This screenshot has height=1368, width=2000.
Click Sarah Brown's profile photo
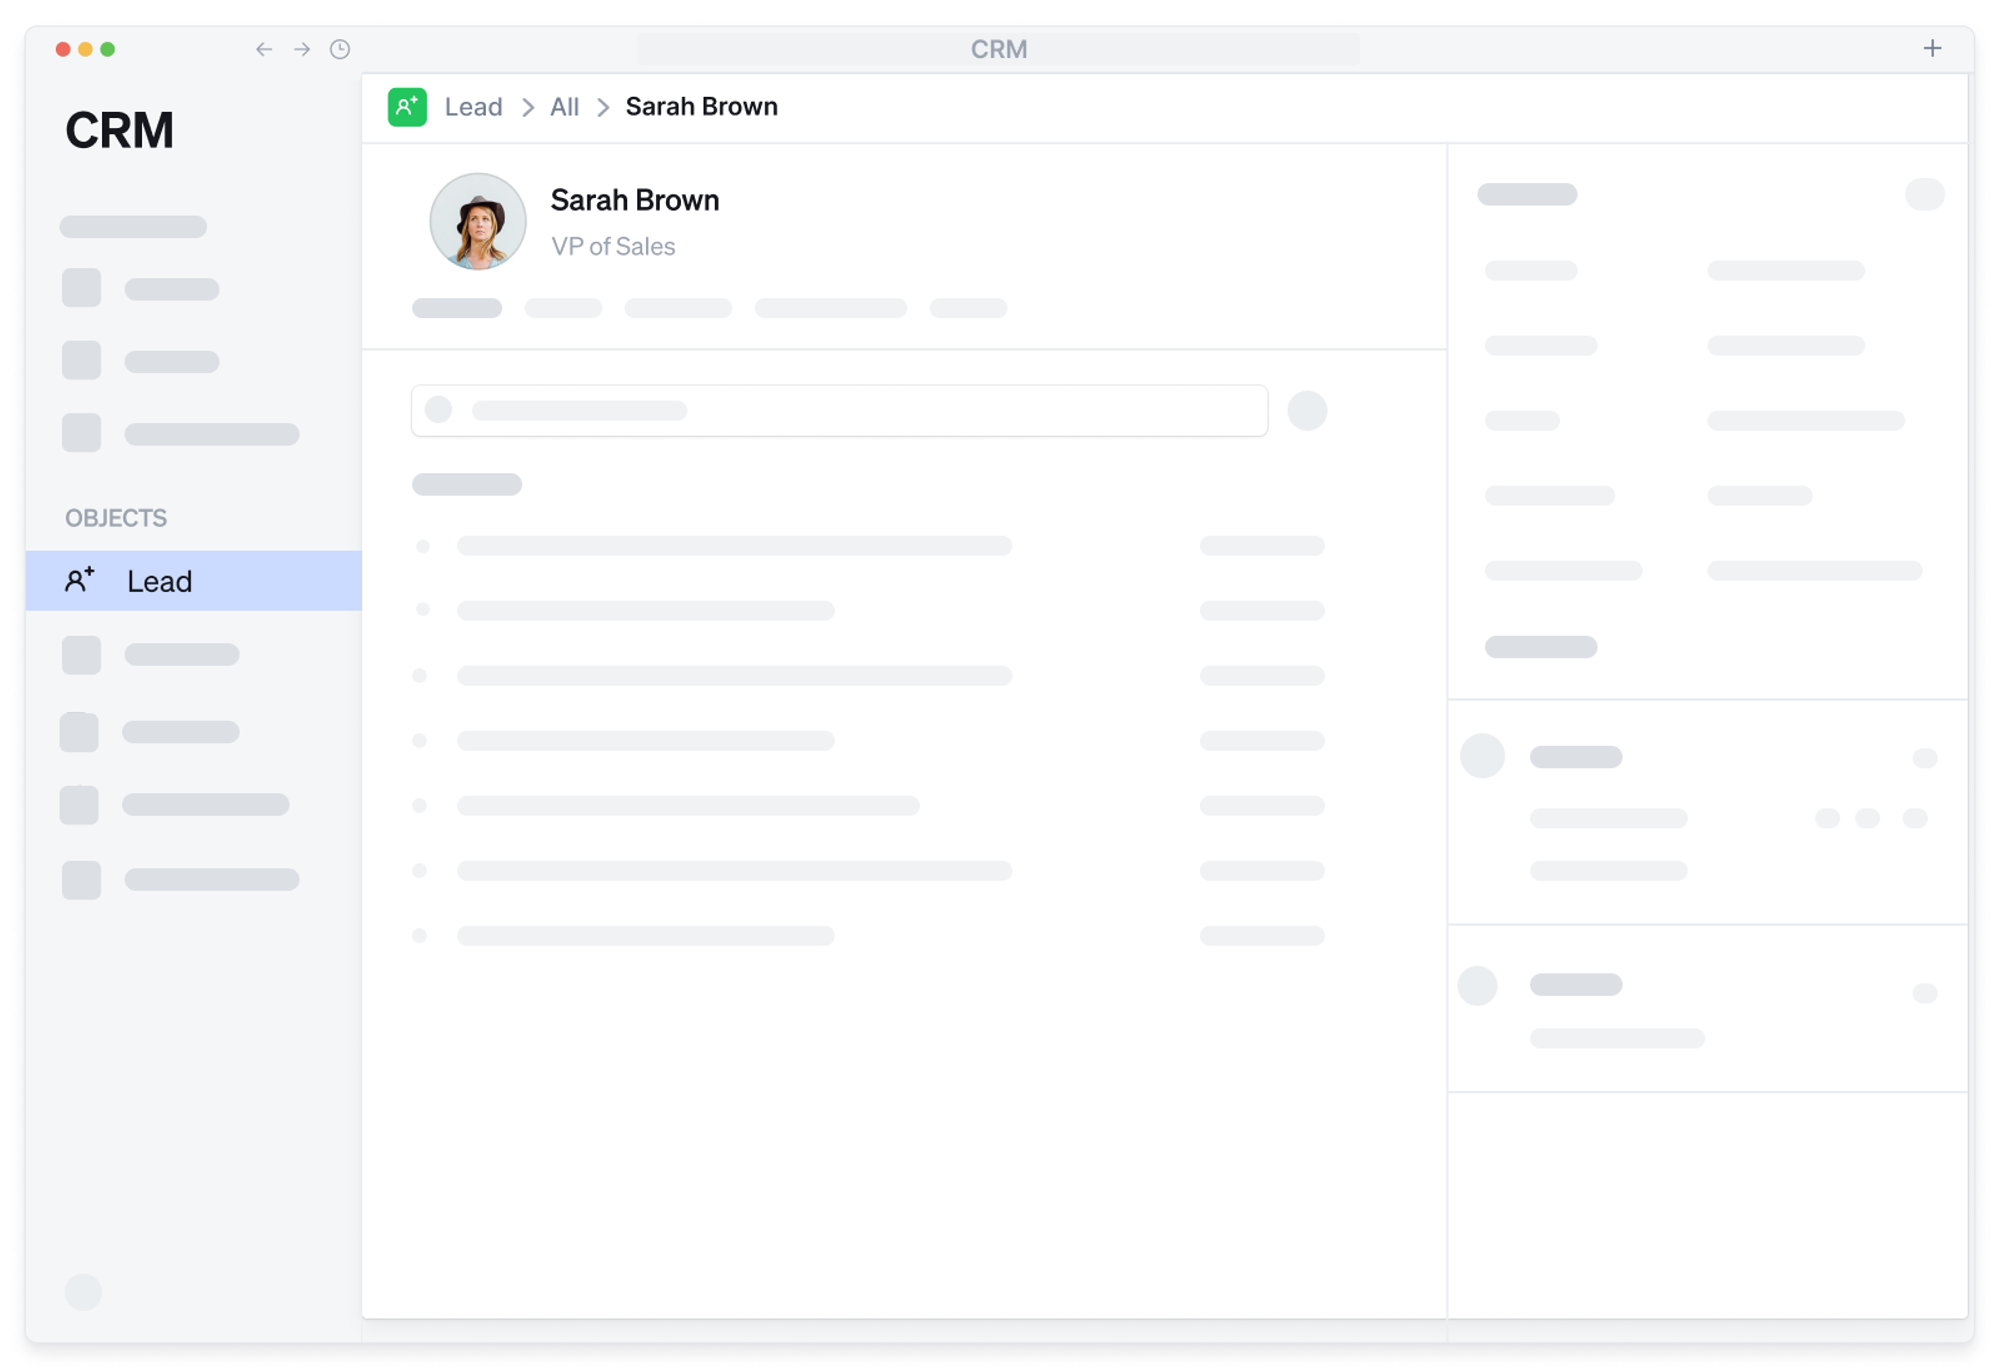coord(478,221)
